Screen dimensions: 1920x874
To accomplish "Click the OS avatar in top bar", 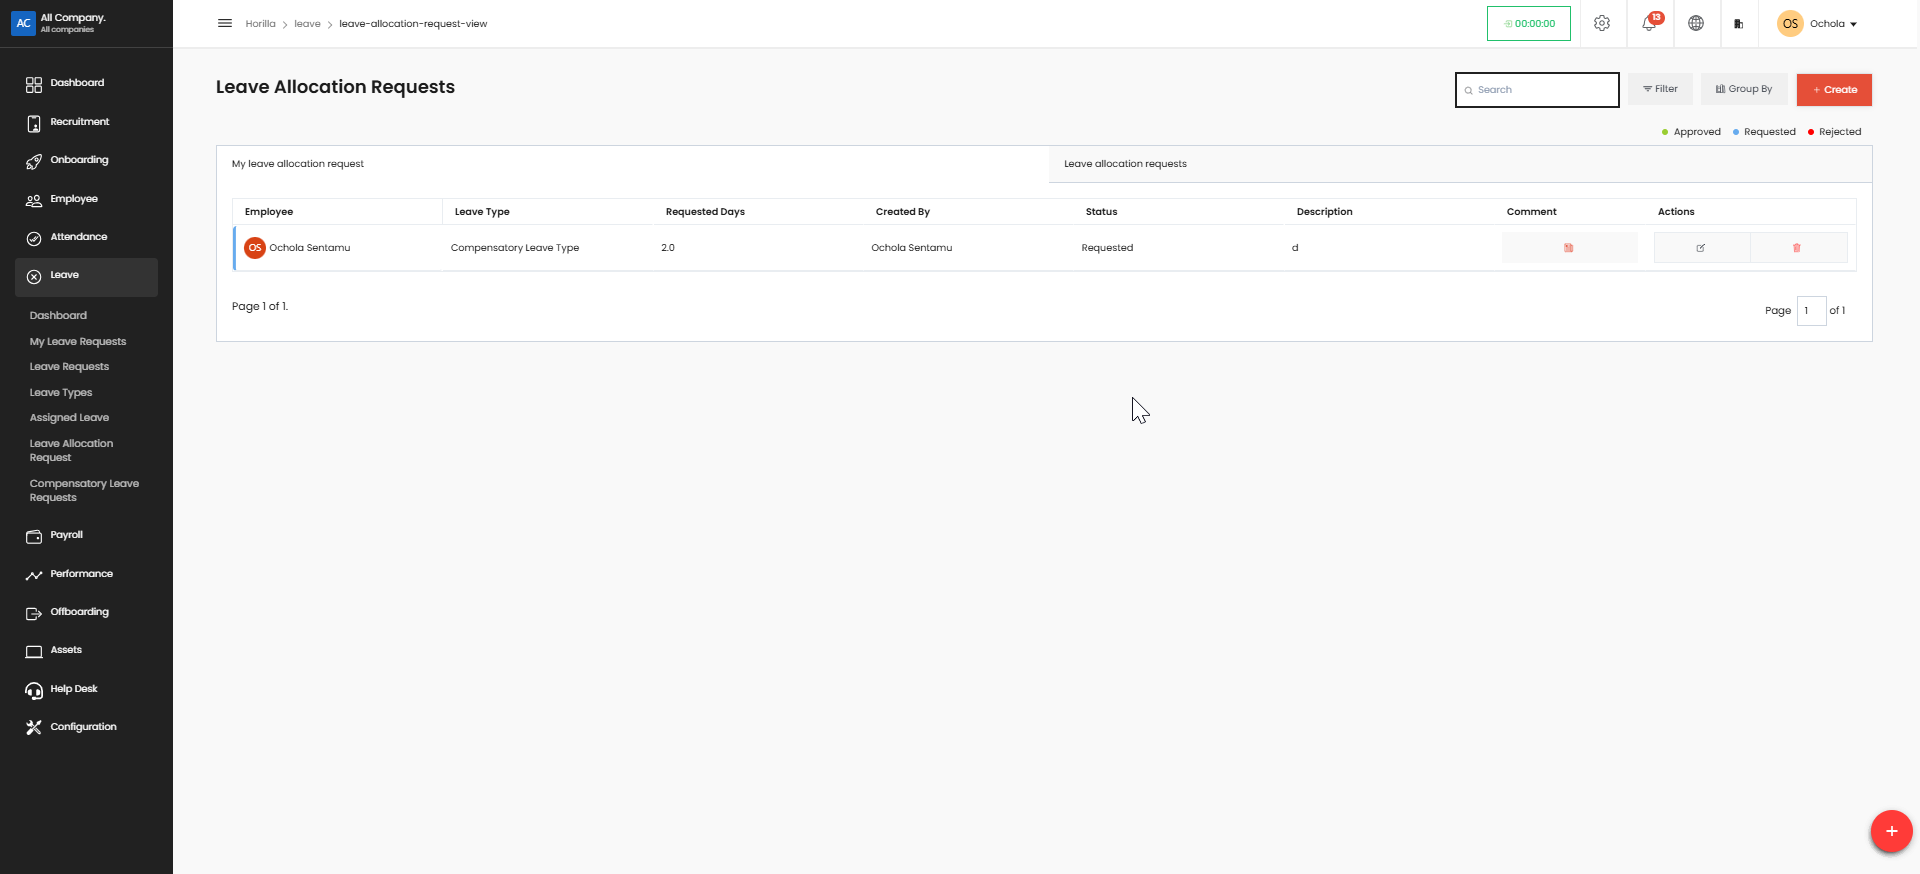I will 1790,24.
